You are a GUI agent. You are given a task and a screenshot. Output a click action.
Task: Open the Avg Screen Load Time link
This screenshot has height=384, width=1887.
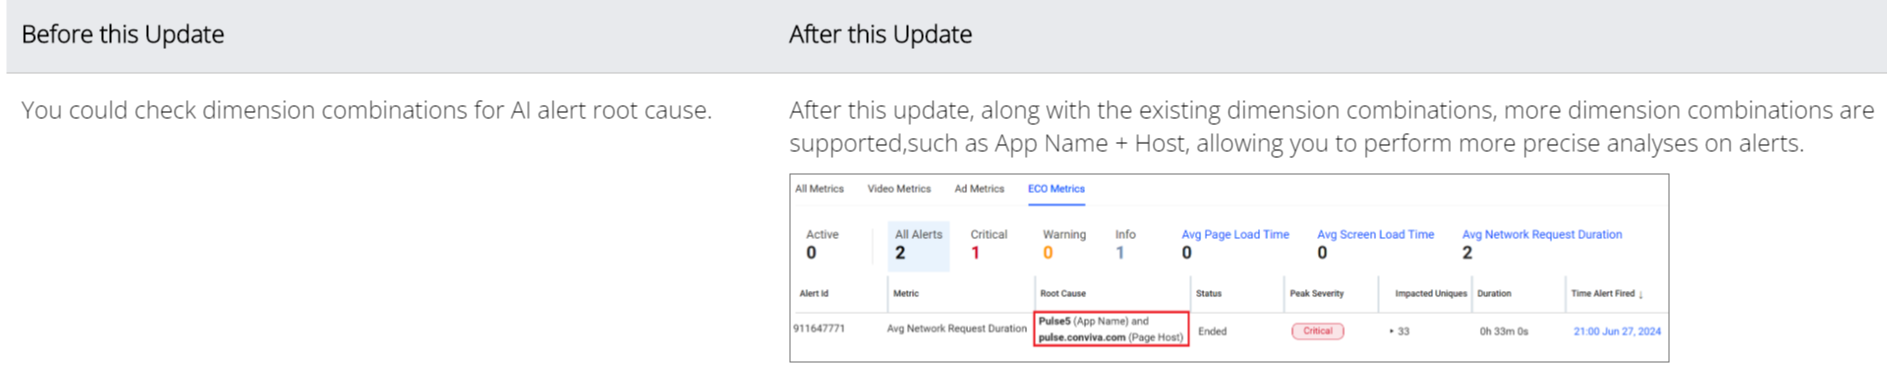click(1375, 235)
